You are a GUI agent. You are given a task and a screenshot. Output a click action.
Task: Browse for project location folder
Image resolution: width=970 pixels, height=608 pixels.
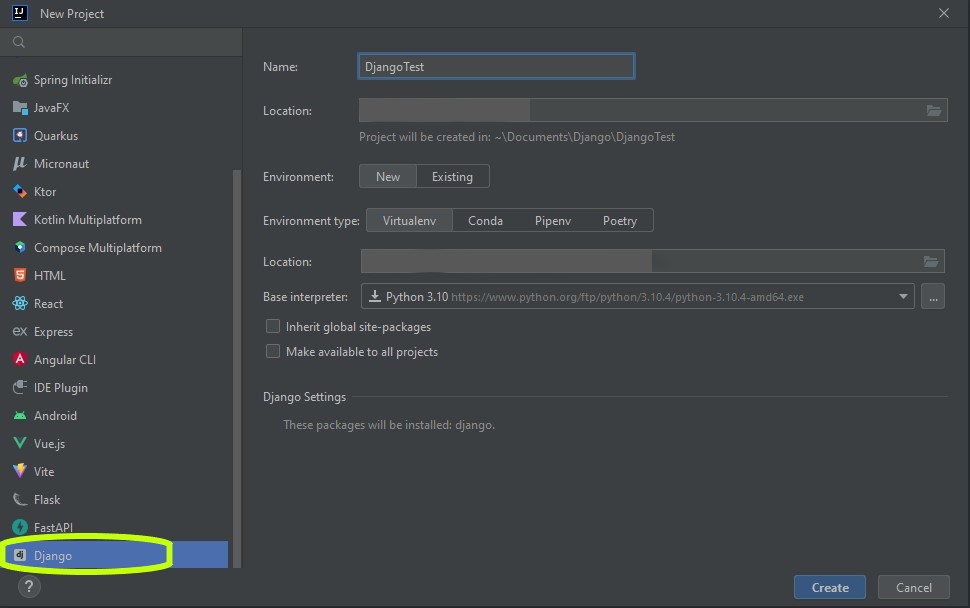pyautogui.click(x=934, y=111)
